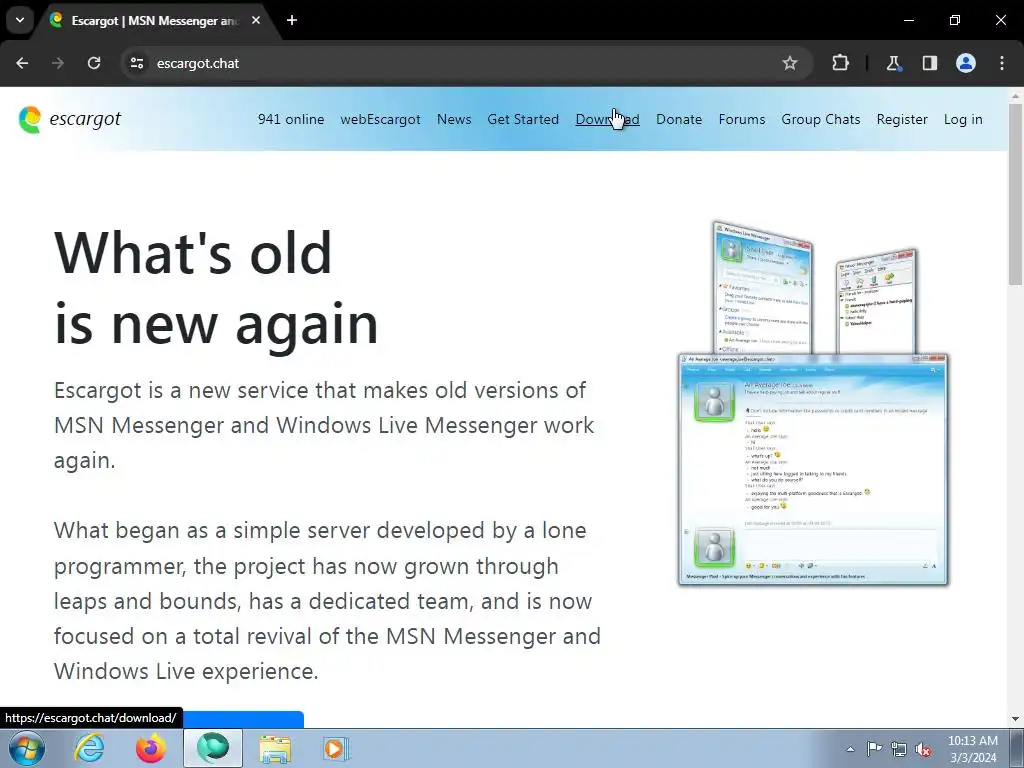This screenshot has width=1024, height=768.
Task: Open the Forums nav link
Action: point(742,120)
